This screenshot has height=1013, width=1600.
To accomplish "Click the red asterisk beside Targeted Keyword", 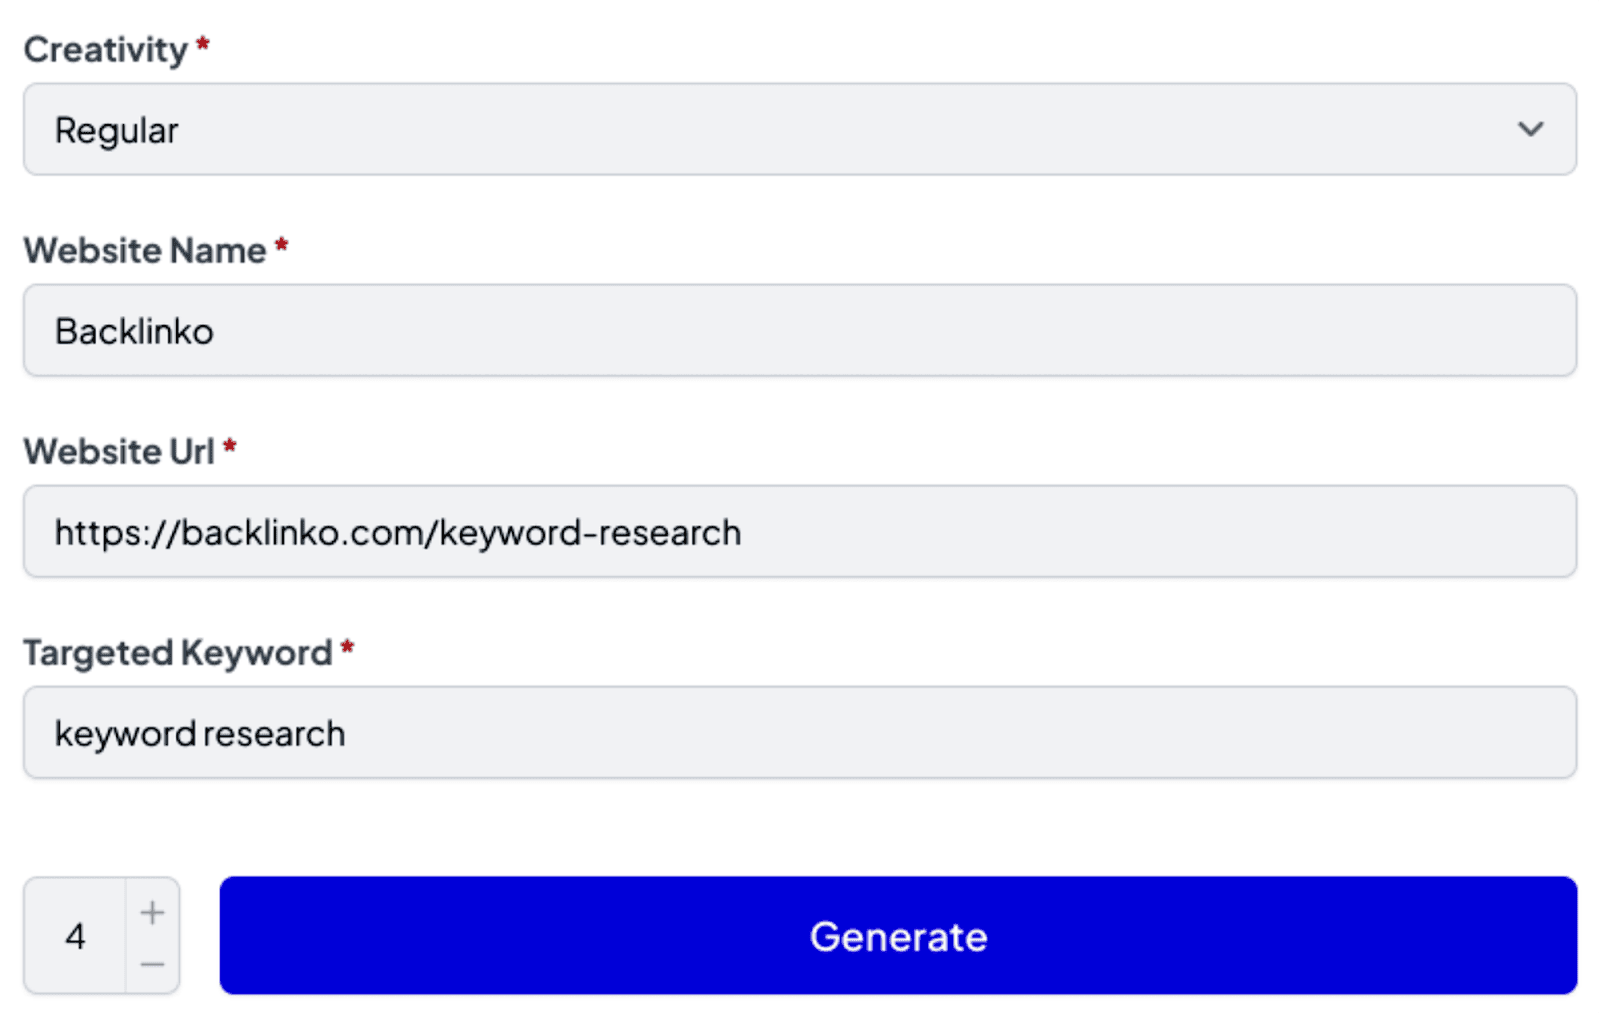I will pos(348,646).
